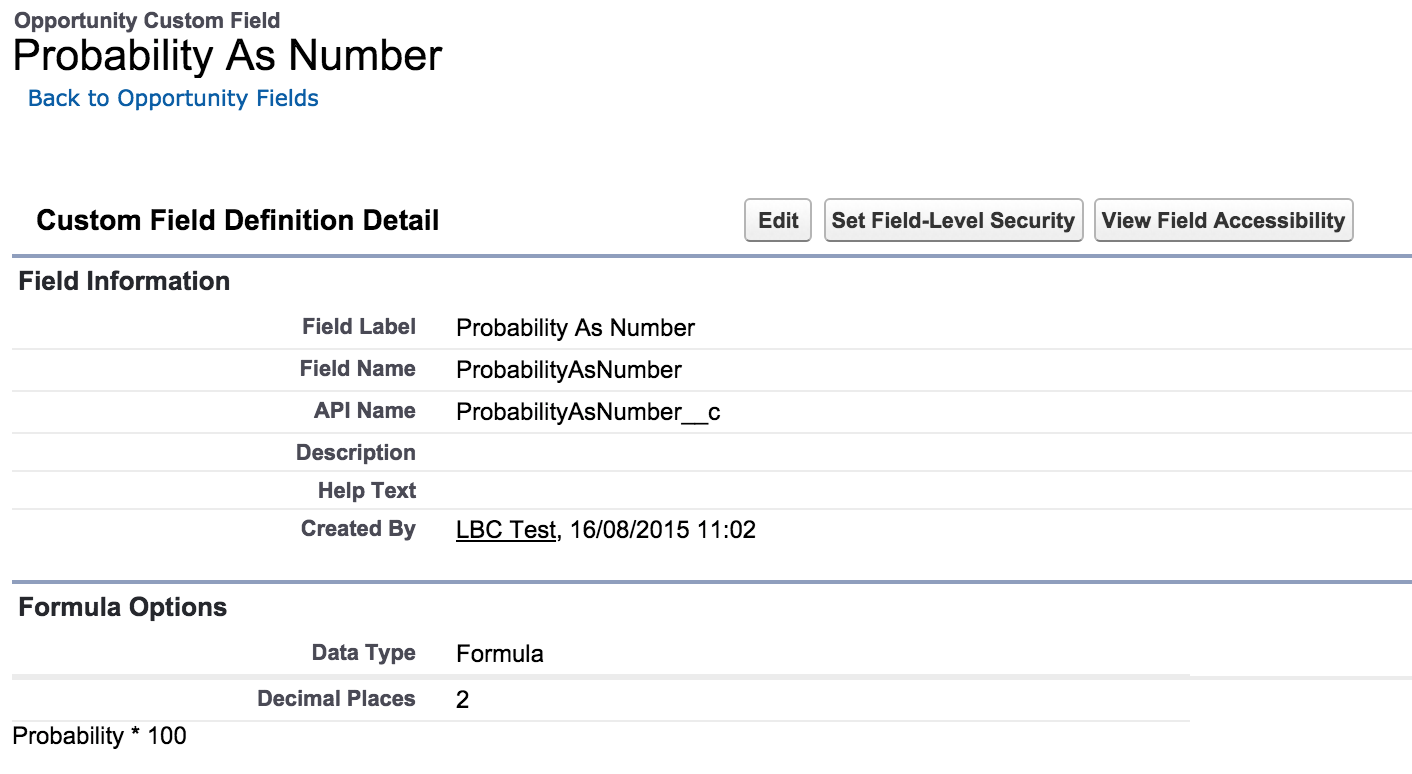Click the Help Text row label

point(366,491)
